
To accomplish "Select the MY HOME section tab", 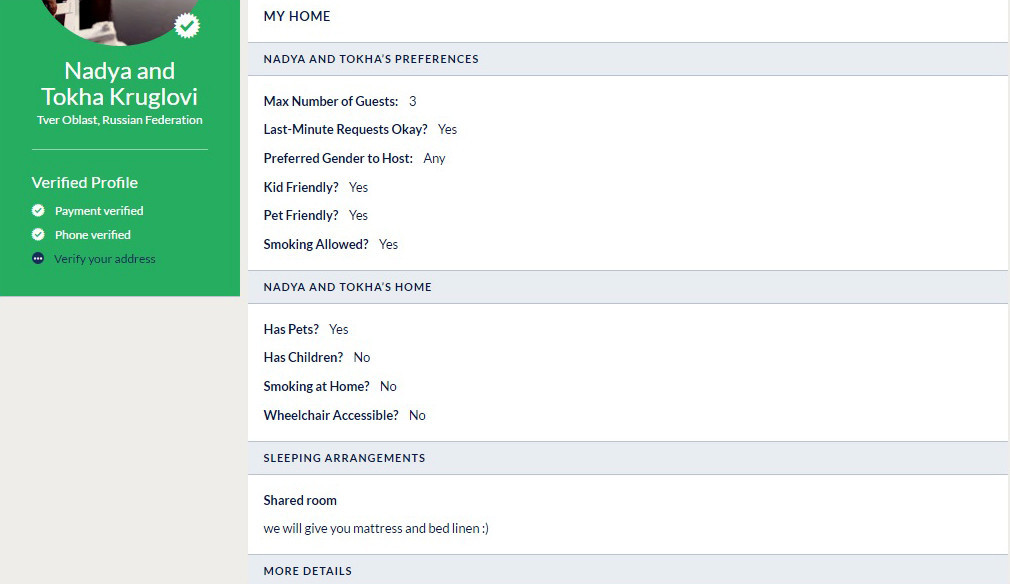I will click(297, 16).
